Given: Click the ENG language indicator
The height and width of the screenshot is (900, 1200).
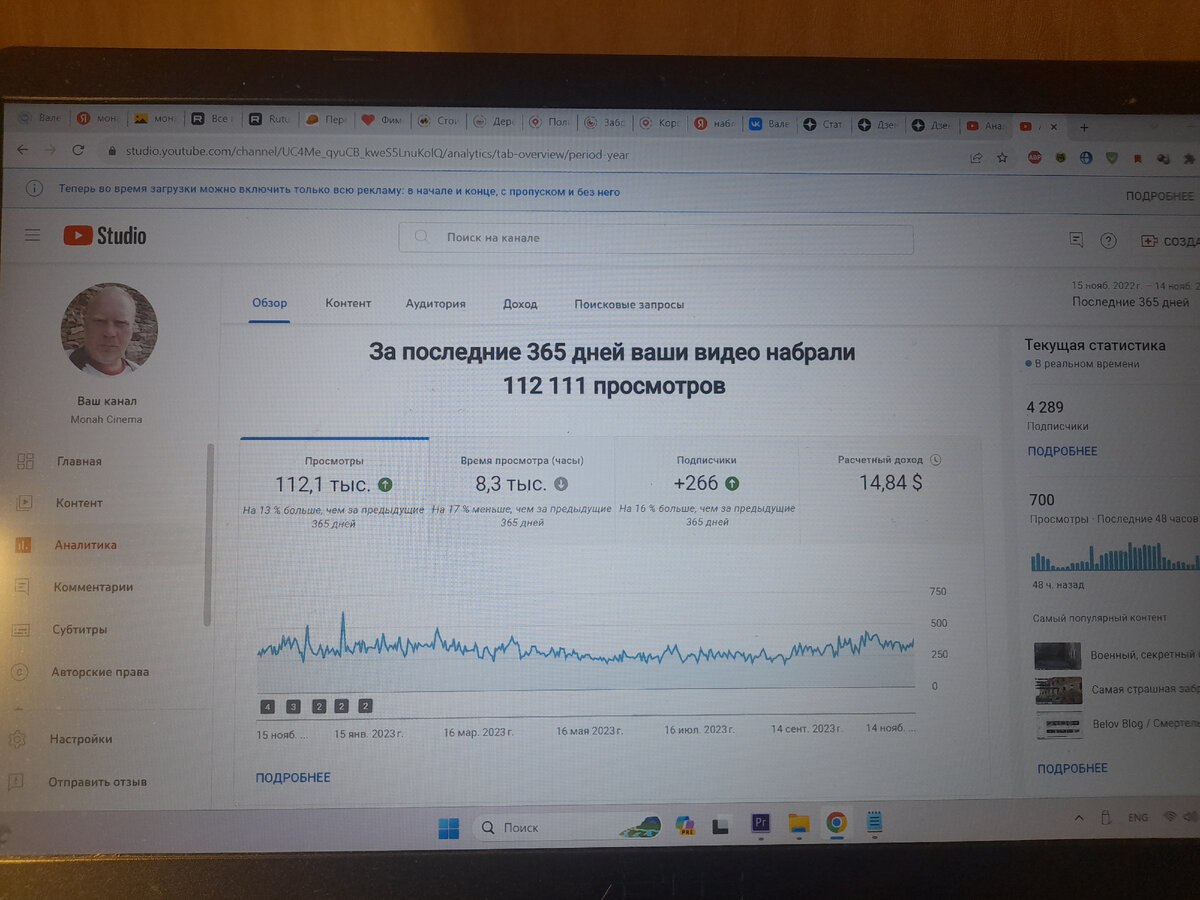Looking at the screenshot, I should tap(1138, 818).
